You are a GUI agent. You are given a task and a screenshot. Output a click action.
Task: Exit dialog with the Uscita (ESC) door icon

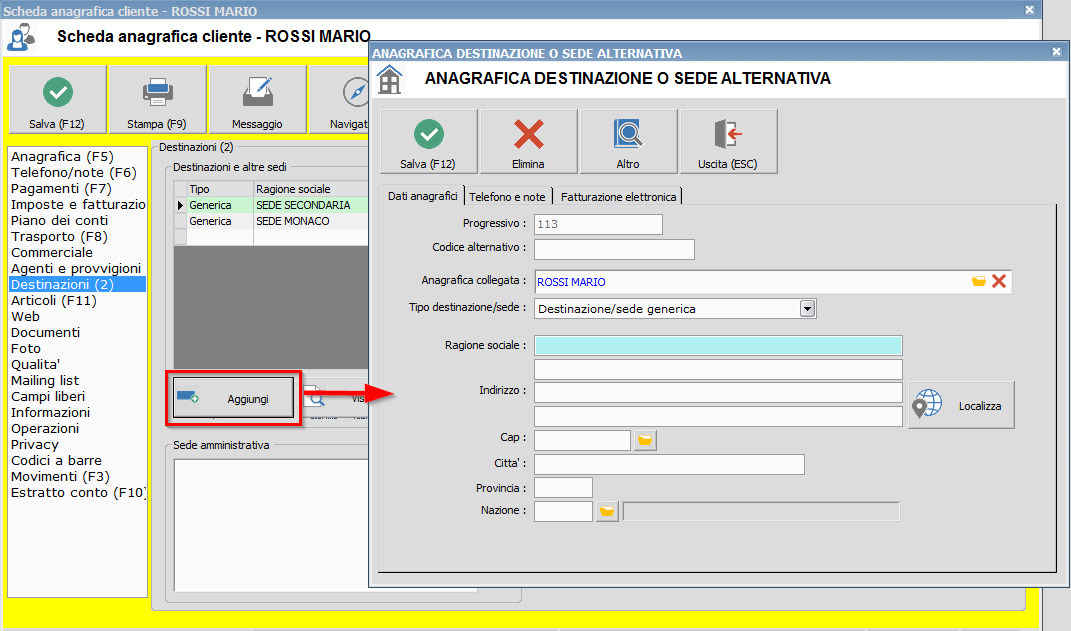tap(728, 135)
